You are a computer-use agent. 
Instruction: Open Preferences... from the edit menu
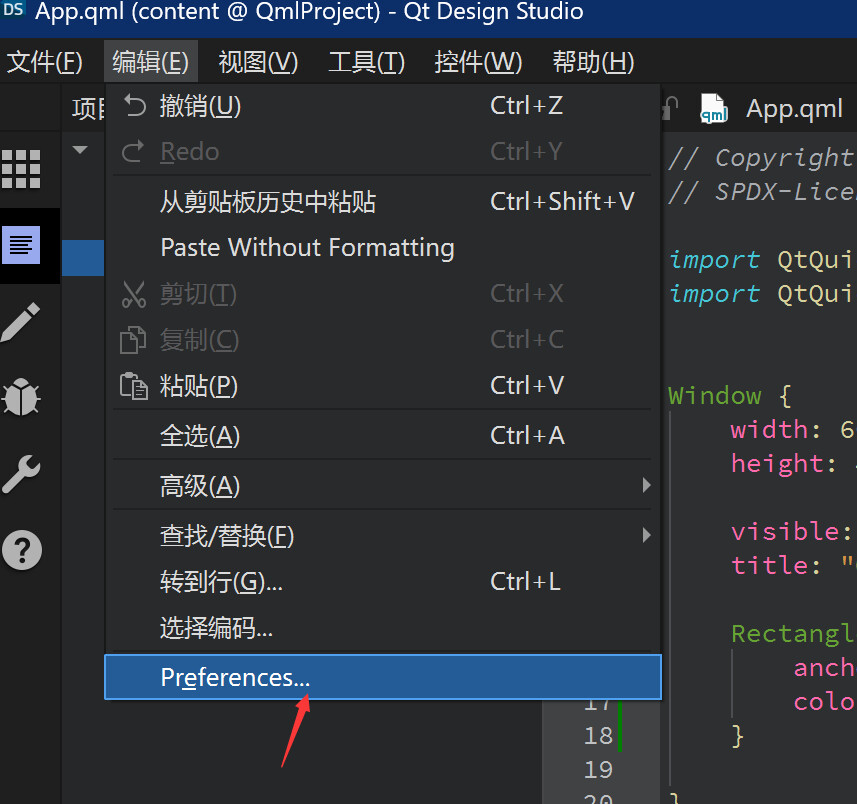[x=383, y=677]
